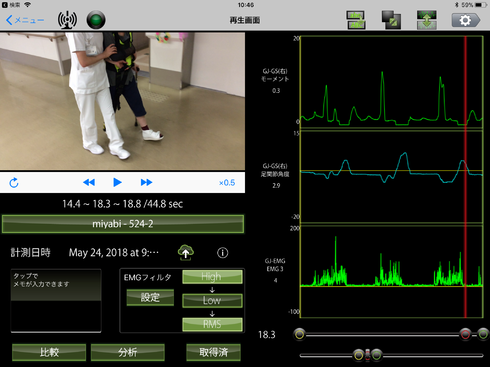Screen dimensions: 490x367
Task: Tap the GJ-EMG EMG 3 graph
Action: (392, 271)
